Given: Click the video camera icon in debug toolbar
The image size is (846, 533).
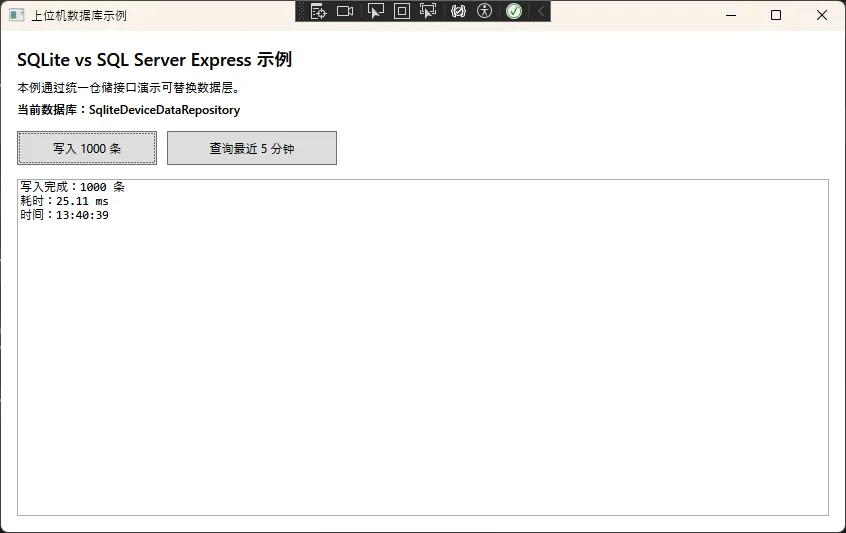Looking at the screenshot, I should 345,11.
